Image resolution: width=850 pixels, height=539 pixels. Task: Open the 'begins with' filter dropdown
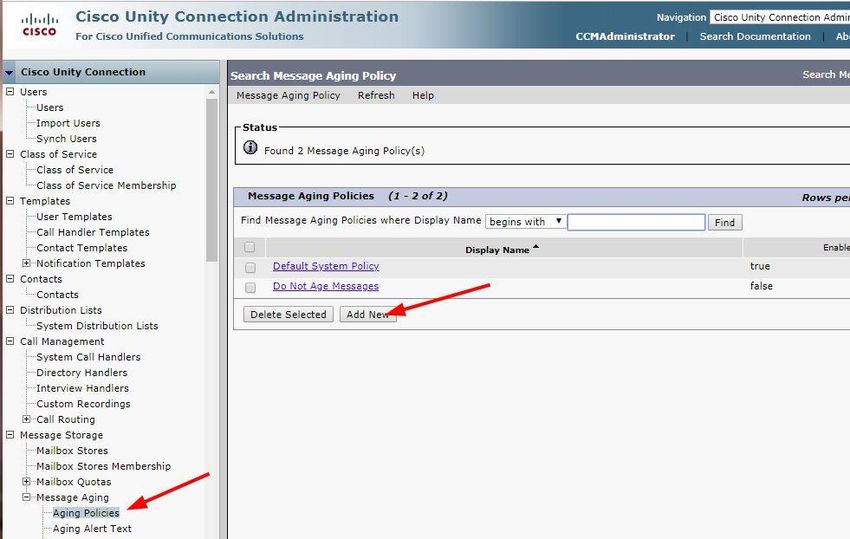point(525,221)
